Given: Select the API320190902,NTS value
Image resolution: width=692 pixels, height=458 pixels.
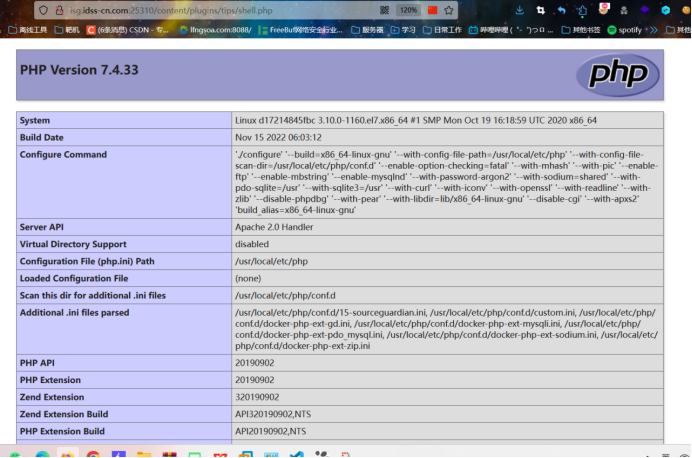Looking at the screenshot, I should [273, 414].
